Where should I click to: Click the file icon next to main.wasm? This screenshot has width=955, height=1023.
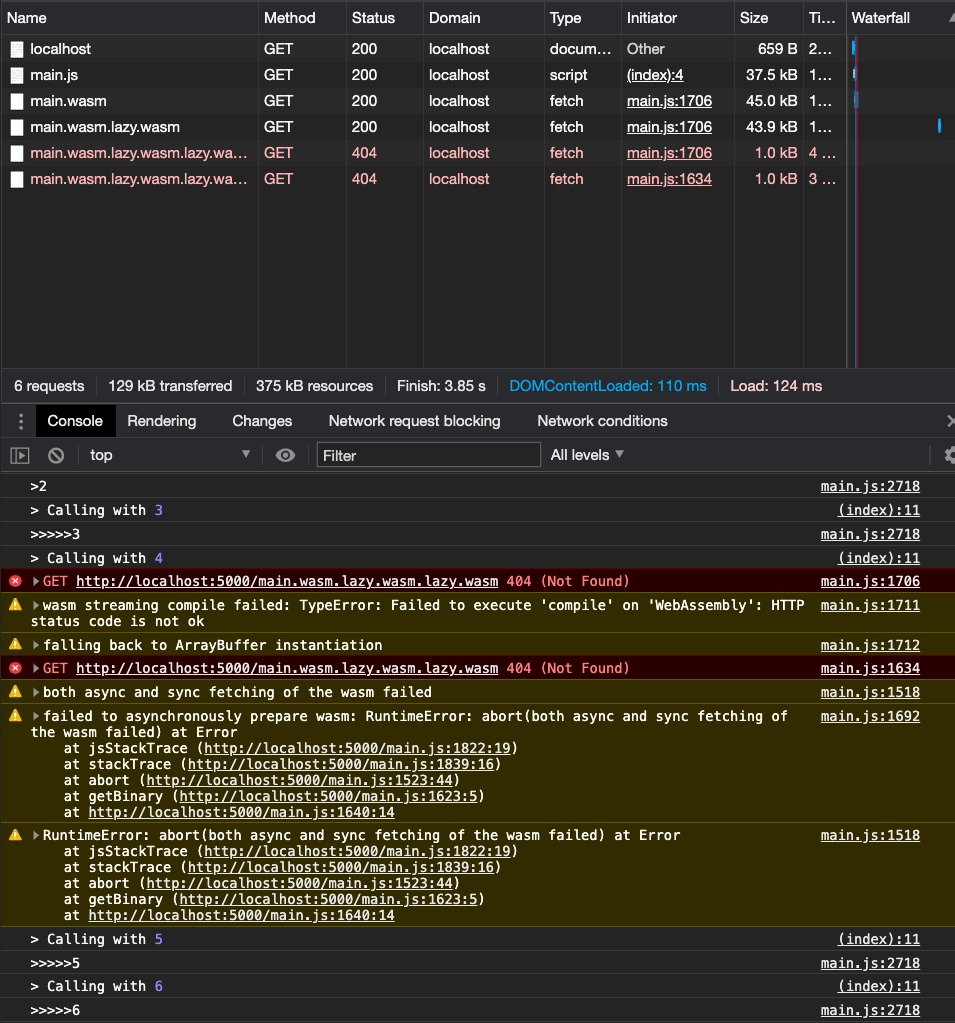[x=17, y=102]
